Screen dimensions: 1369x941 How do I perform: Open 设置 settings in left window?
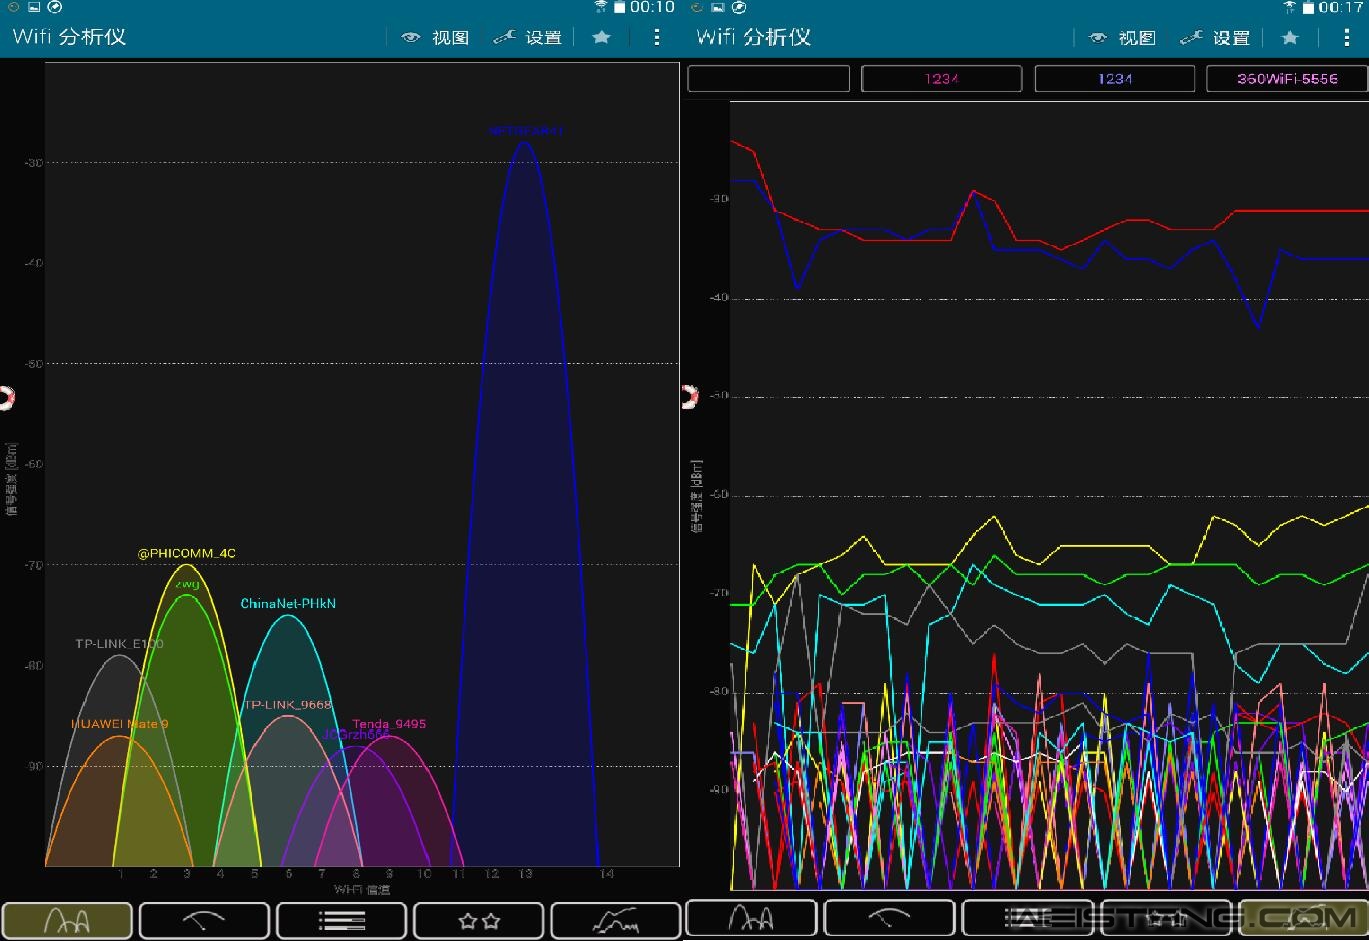pyautogui.click(x=528, y=38)
